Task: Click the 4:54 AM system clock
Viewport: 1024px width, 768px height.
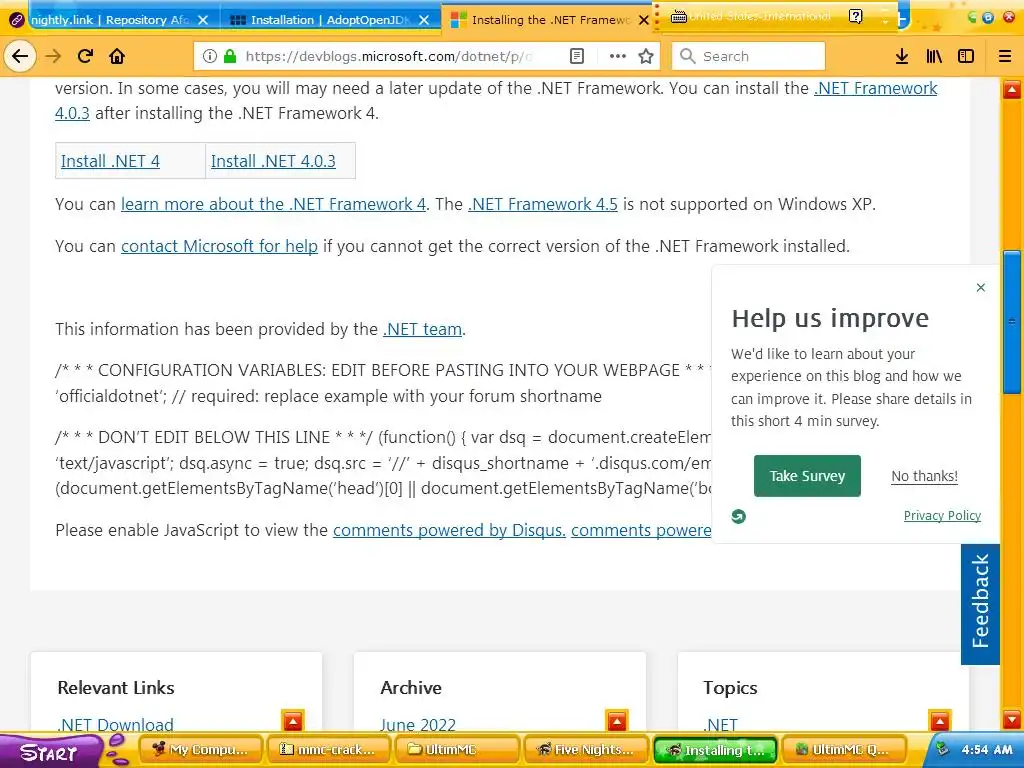Action: tap(986, 750)
